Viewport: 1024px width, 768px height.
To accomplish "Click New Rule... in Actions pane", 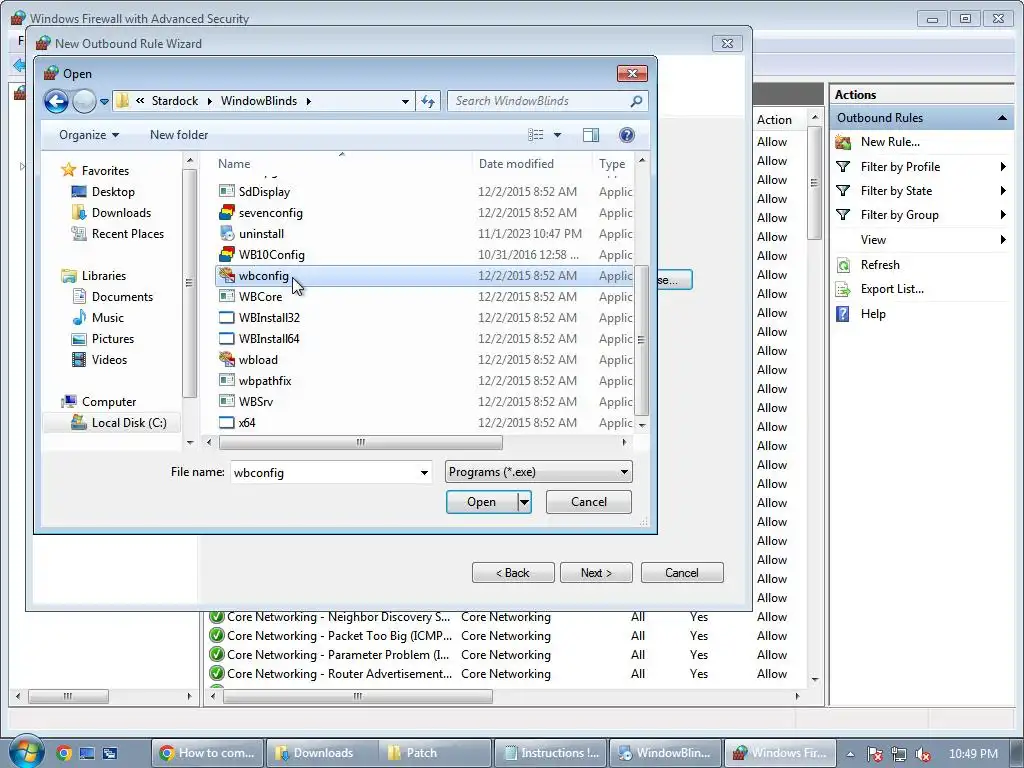I will (889, 142).
